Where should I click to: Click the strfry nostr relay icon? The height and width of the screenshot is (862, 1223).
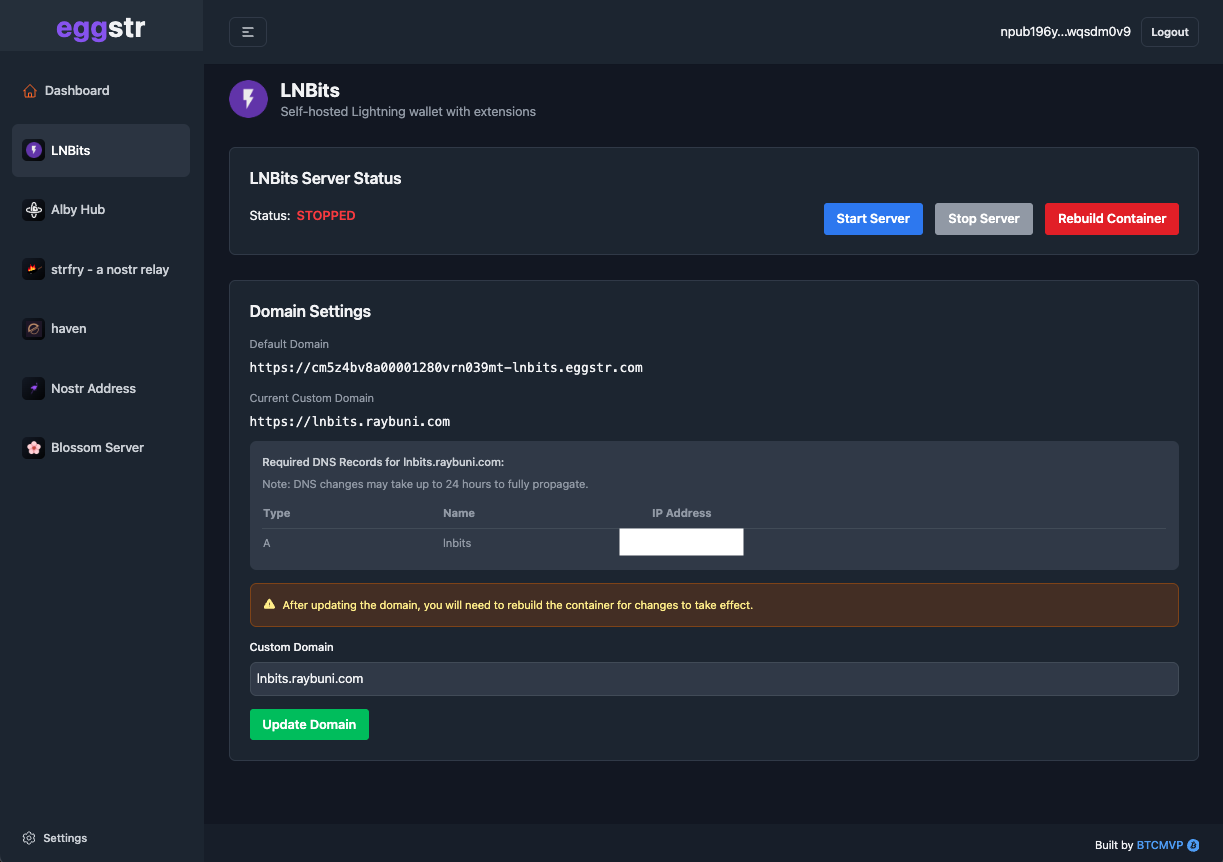31,269
